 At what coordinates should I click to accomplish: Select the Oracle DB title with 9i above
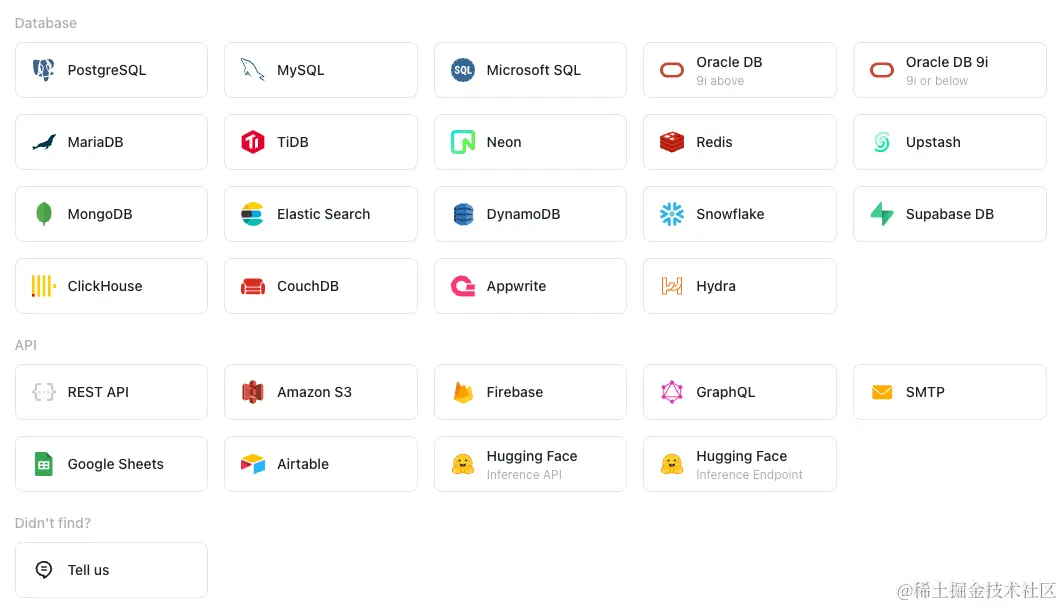pos(729,62)
